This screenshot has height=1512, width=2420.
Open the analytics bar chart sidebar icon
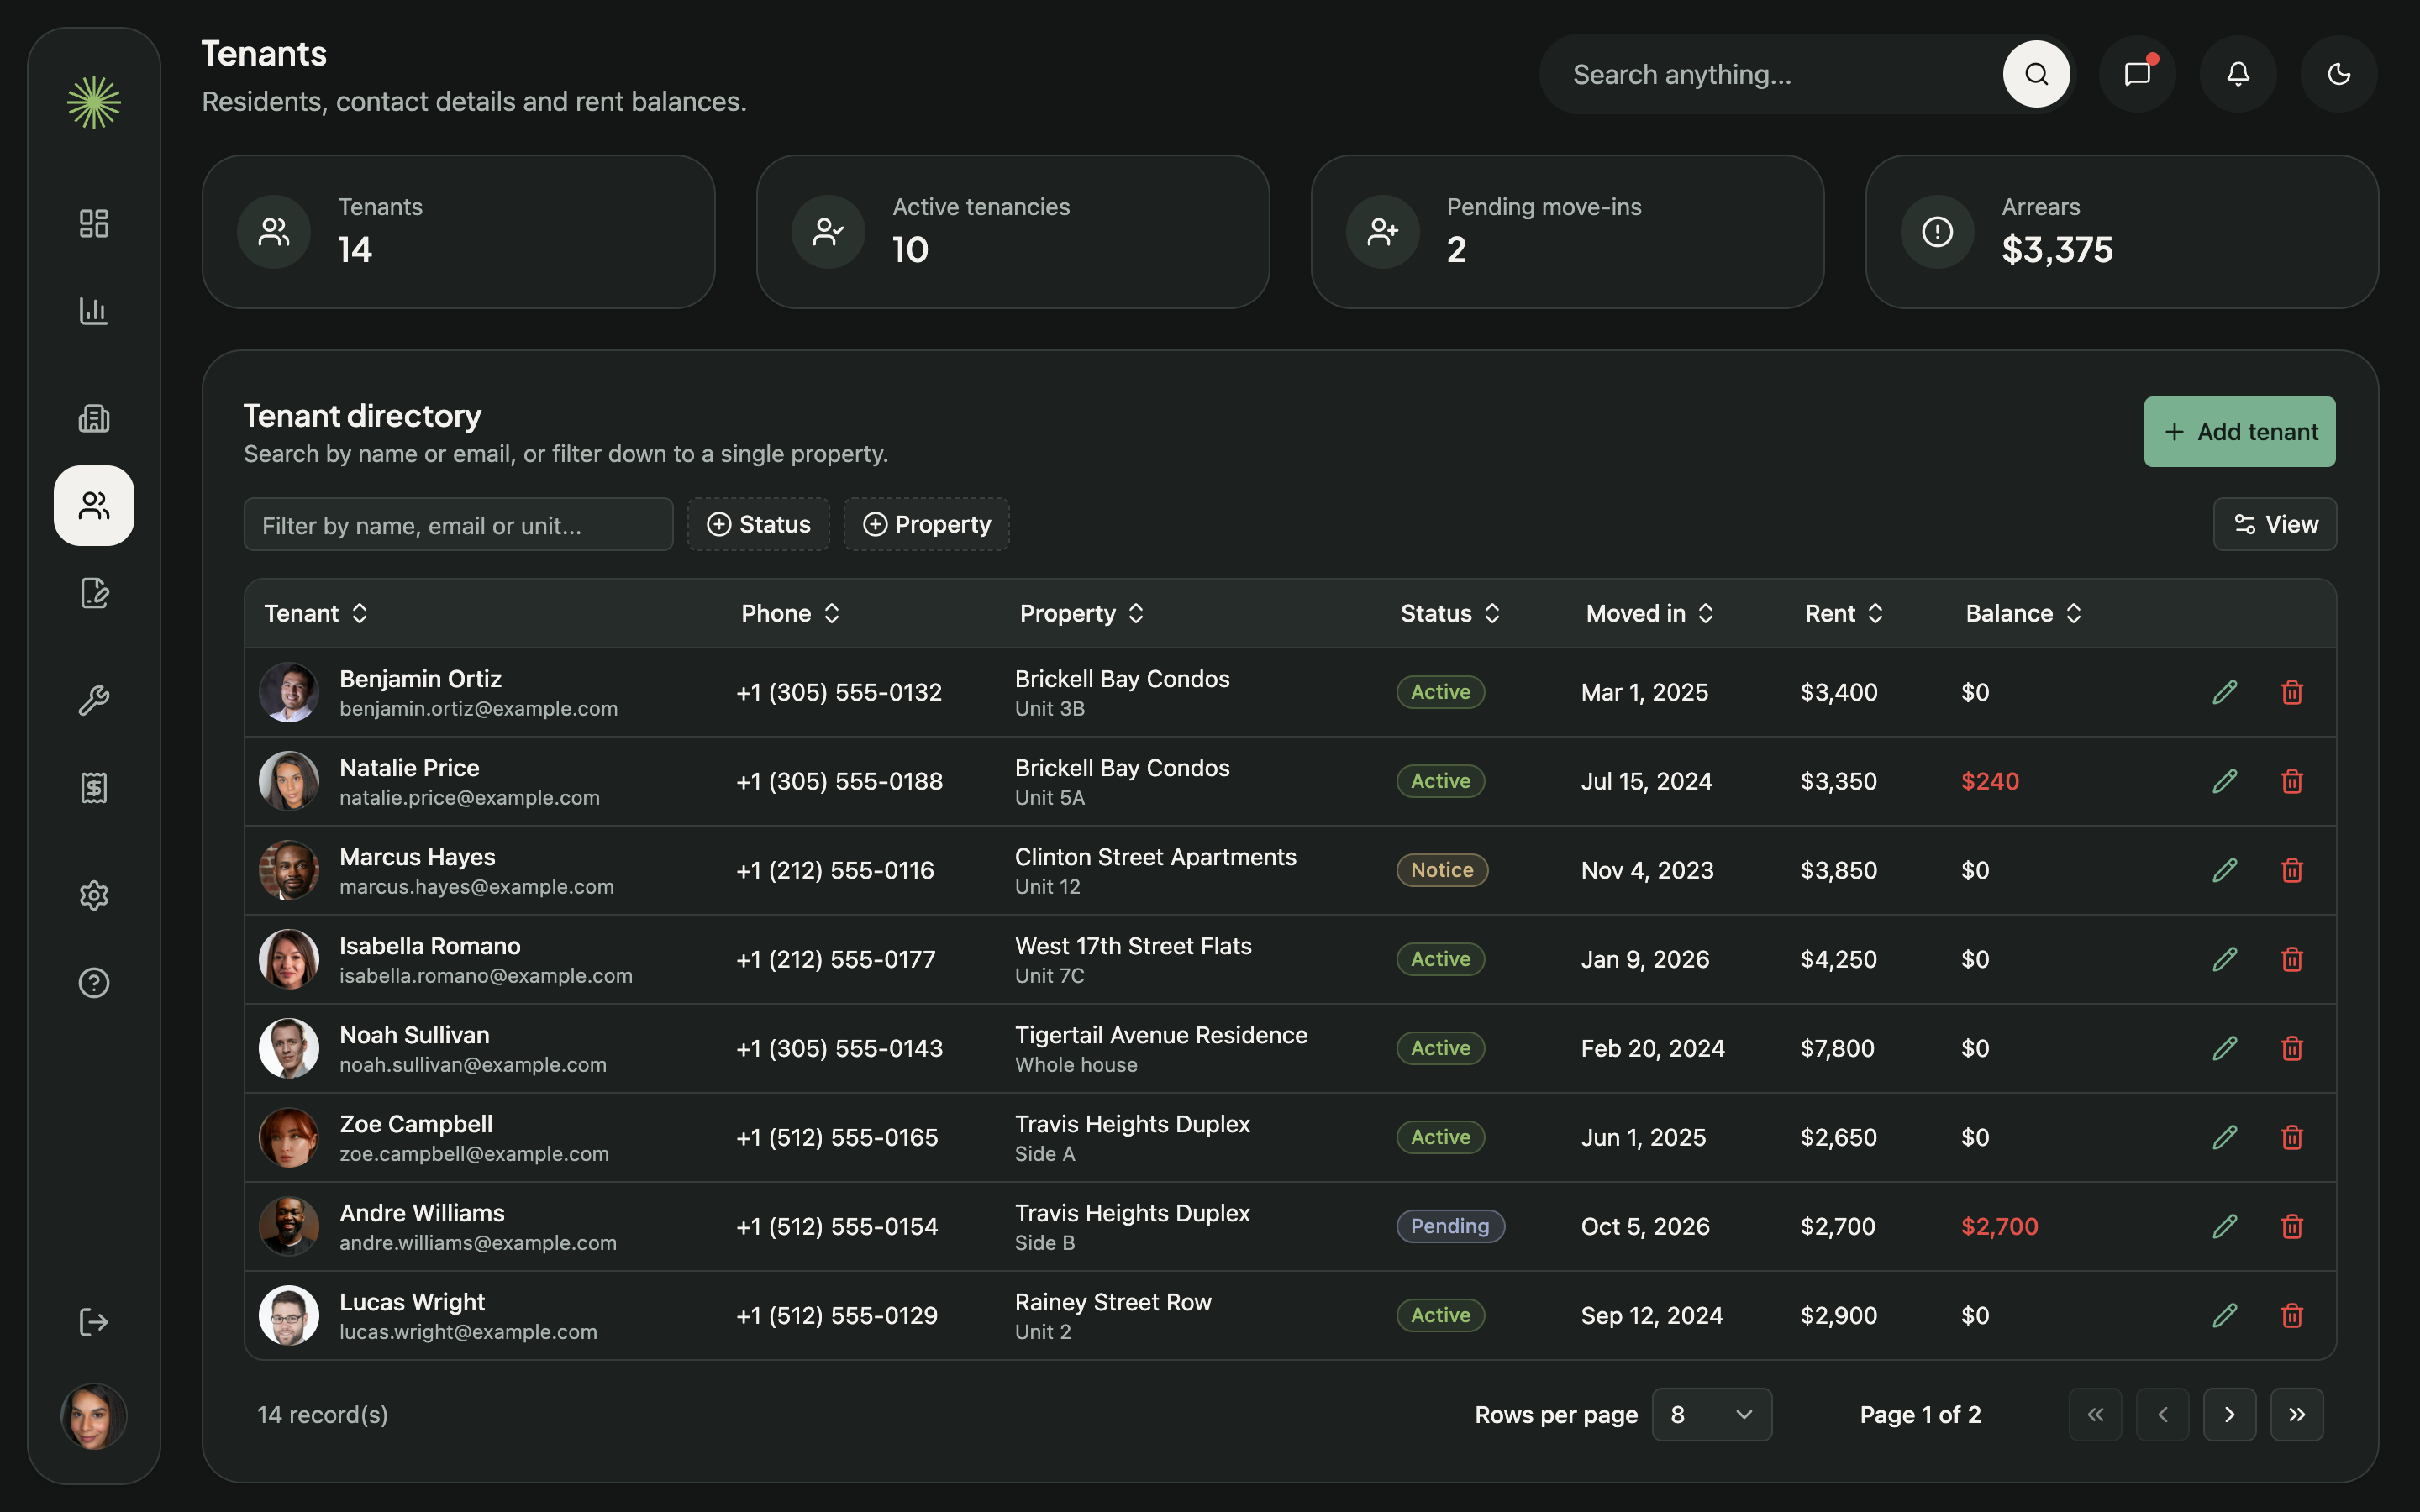94,311
